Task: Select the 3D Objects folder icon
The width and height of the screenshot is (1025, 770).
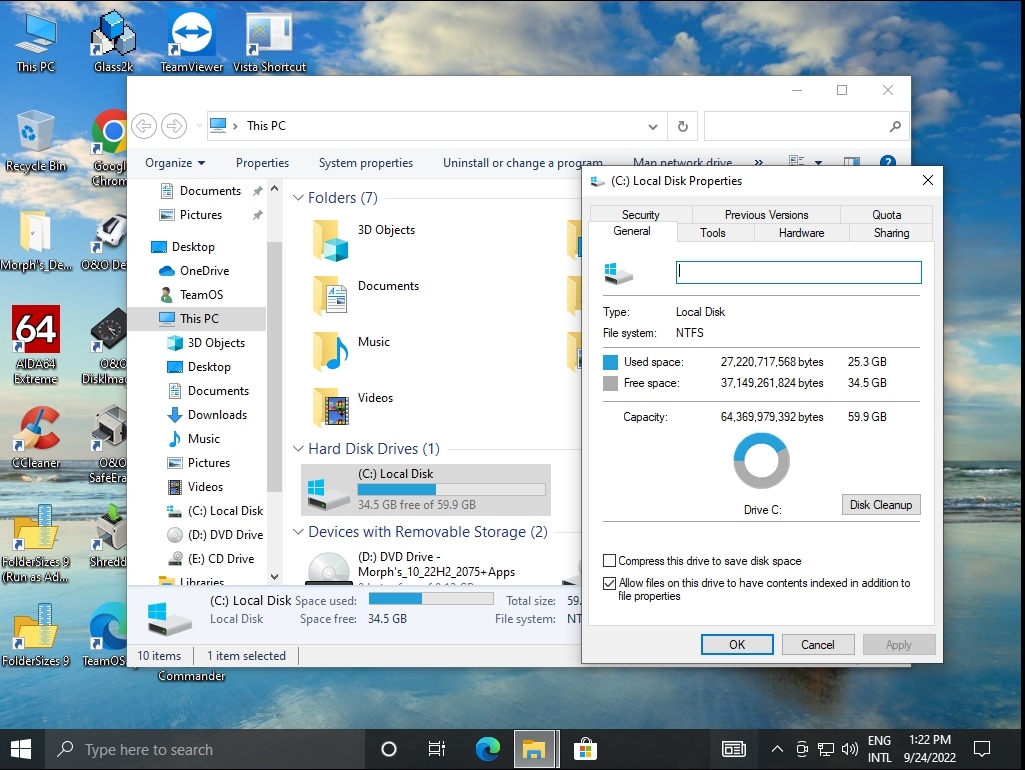Action: coord(330,241)
